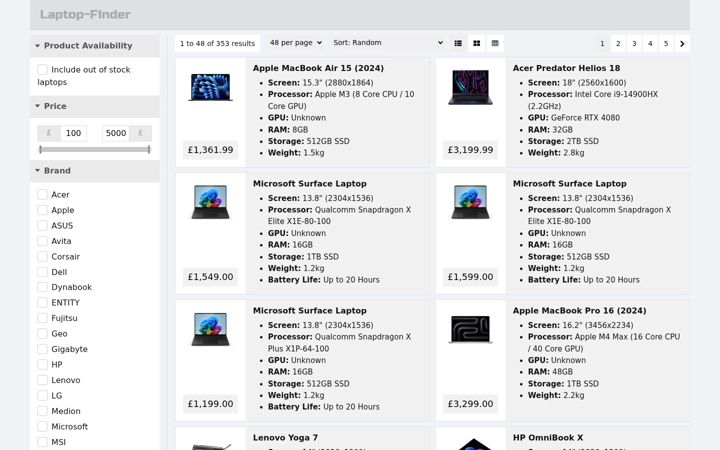720x450 pixels.
Task: Toggle the Microsoft brand filter
Action: (42, 427)
